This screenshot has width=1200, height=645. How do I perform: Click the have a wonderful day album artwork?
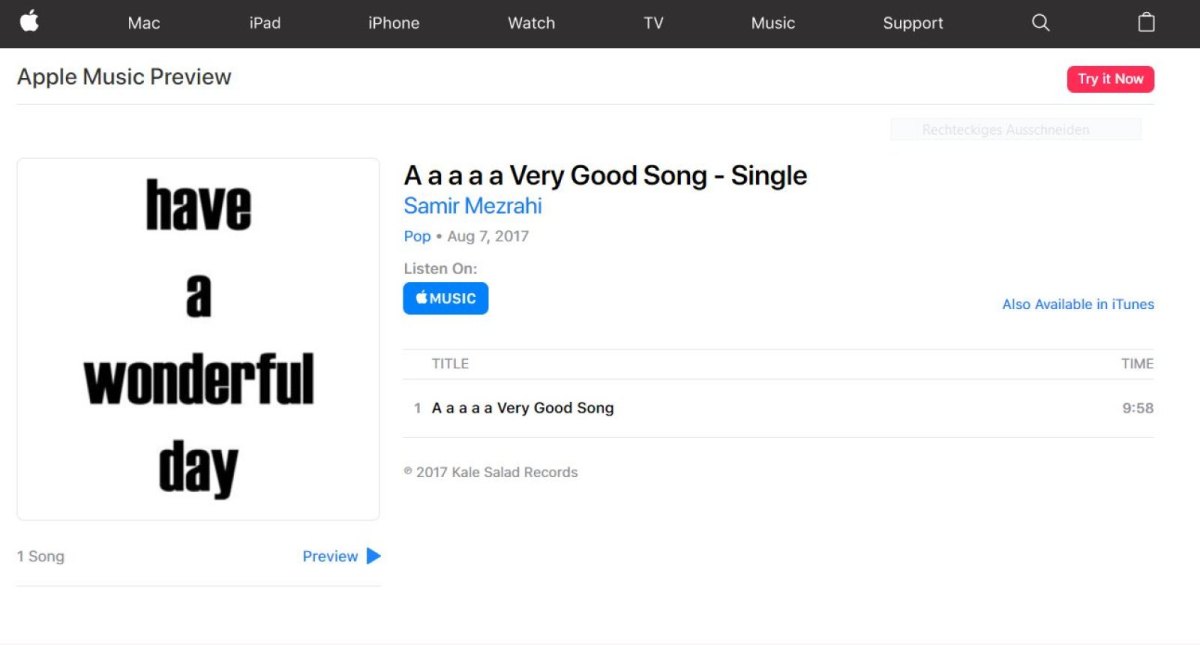click(x=198, y=339)
